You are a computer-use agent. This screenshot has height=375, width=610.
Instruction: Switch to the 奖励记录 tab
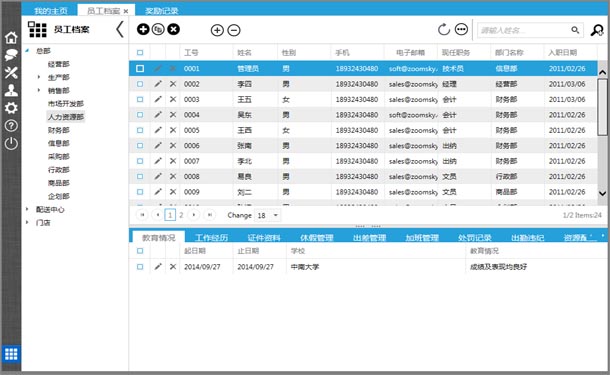161,11
